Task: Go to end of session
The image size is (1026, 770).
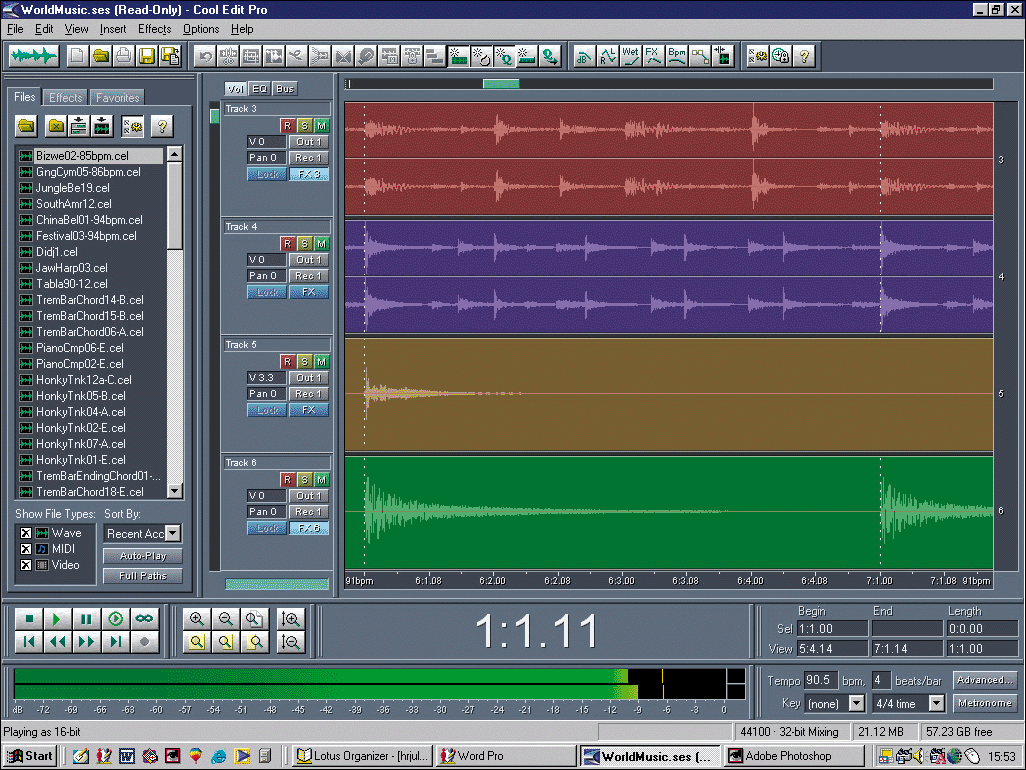Action: tap(115, 642)
